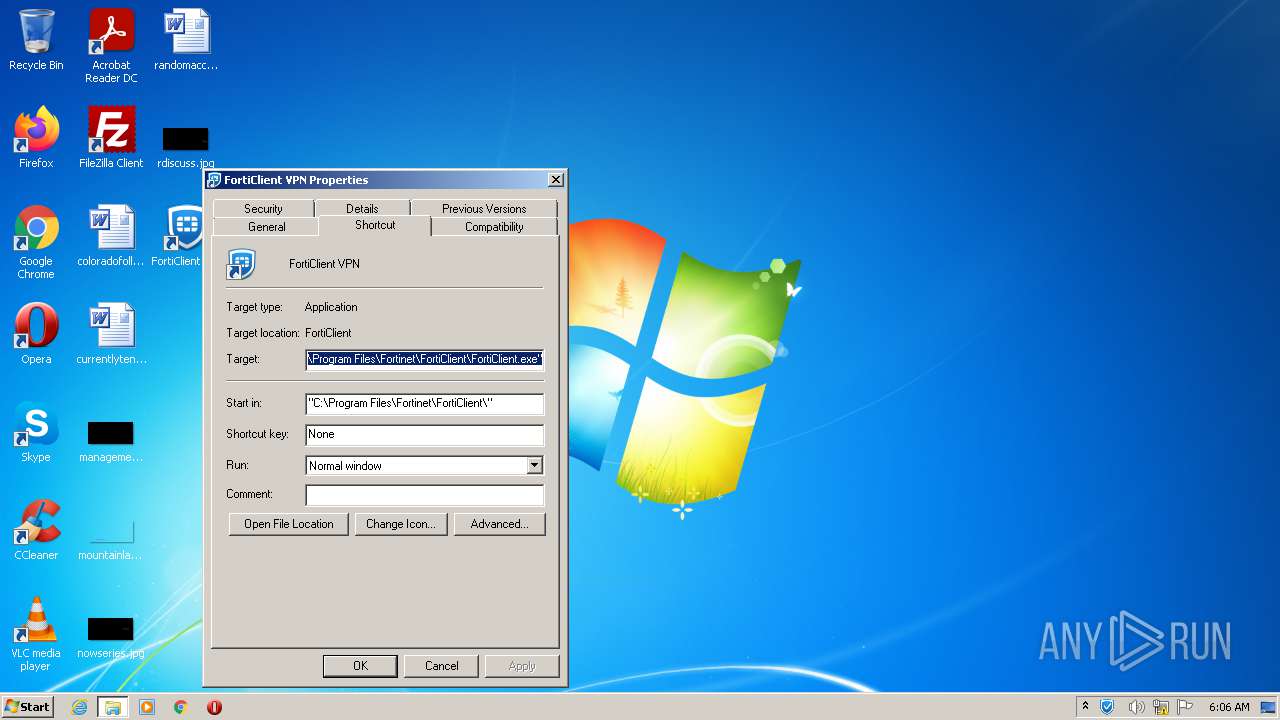Show hidden tray icons arrow
Viewport: 1280px width, 720px height.
click(1085, 706)
